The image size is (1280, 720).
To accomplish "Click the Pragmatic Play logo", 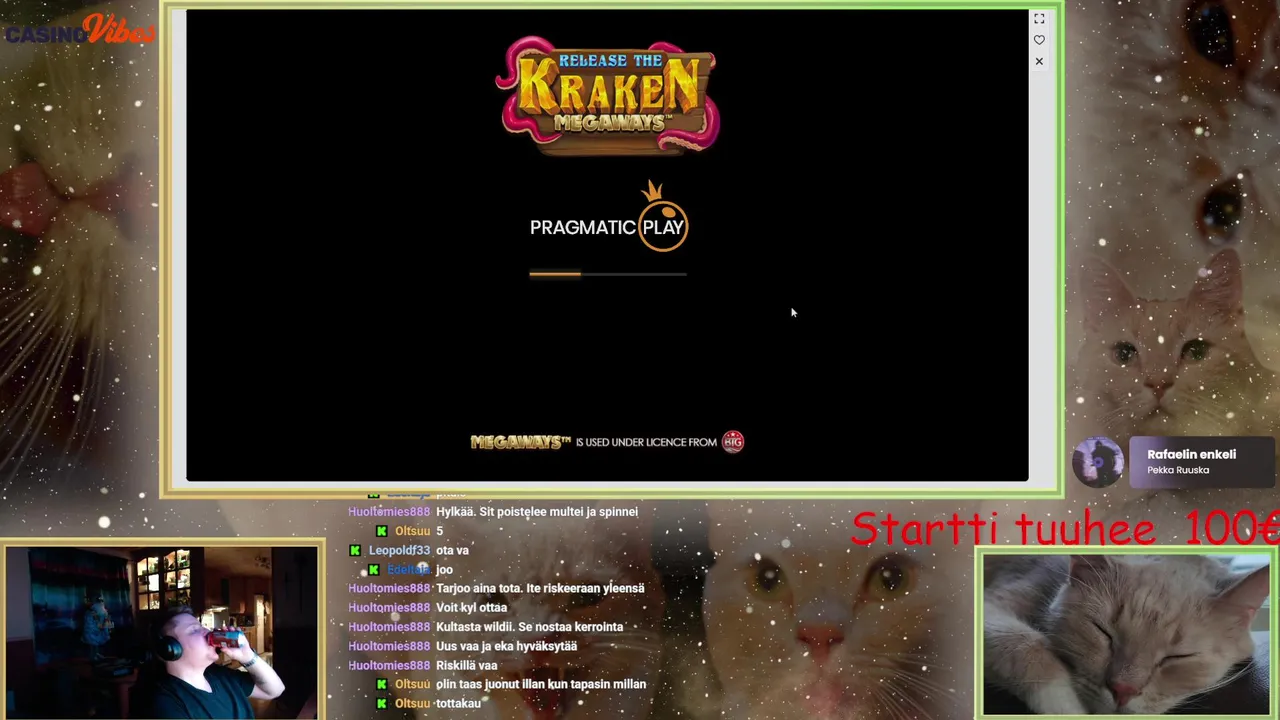I will tap(608, 218).
